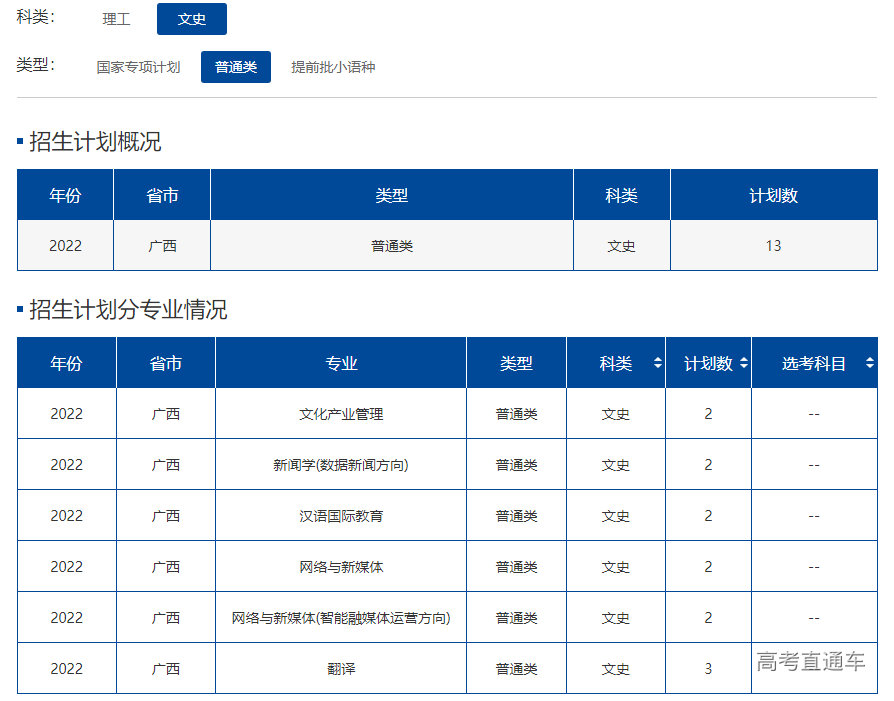Viewport: 894px width, 701px height.
Task: Switch 科类 filter to 理工
Action: point(117,19)
